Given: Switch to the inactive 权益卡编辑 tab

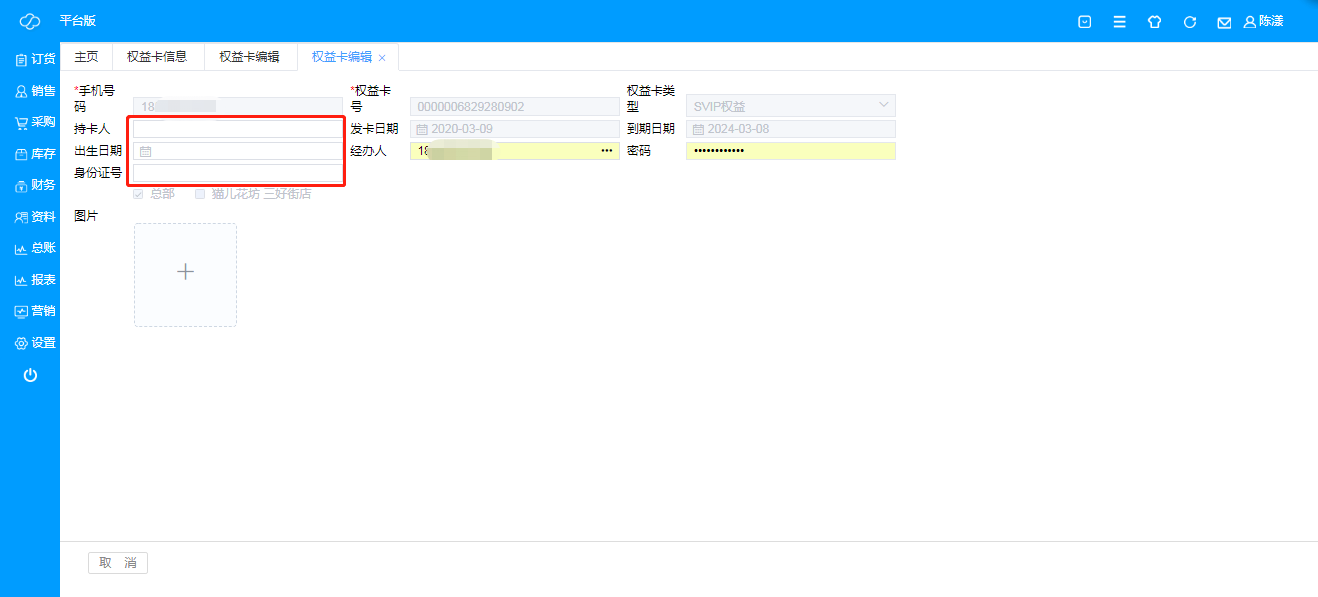Looking at the screenshot, I should pos(249,57).
